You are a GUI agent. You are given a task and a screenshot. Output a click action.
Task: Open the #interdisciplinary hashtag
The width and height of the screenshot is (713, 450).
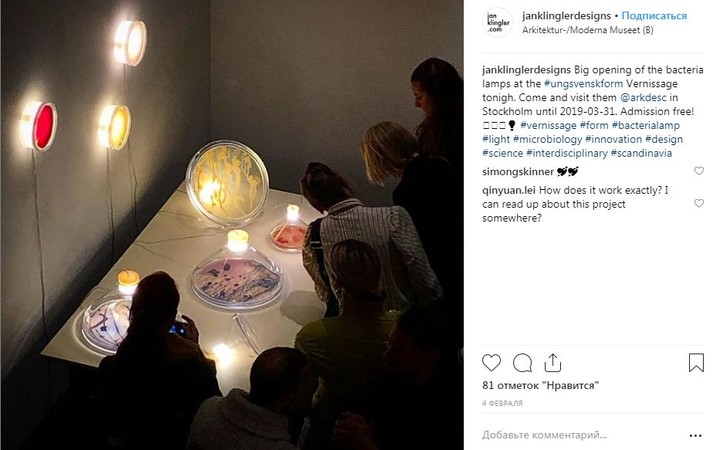coord(567,153)
